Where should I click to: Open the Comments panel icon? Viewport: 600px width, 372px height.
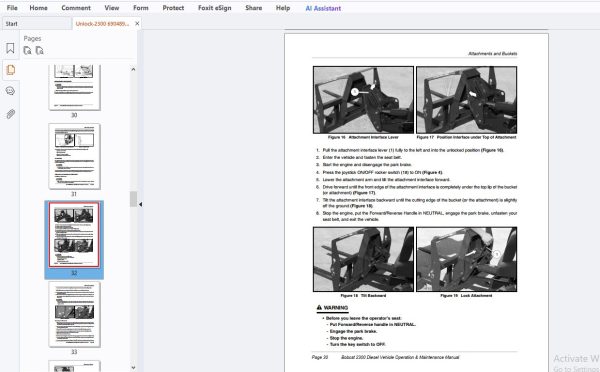click(10, 91)
